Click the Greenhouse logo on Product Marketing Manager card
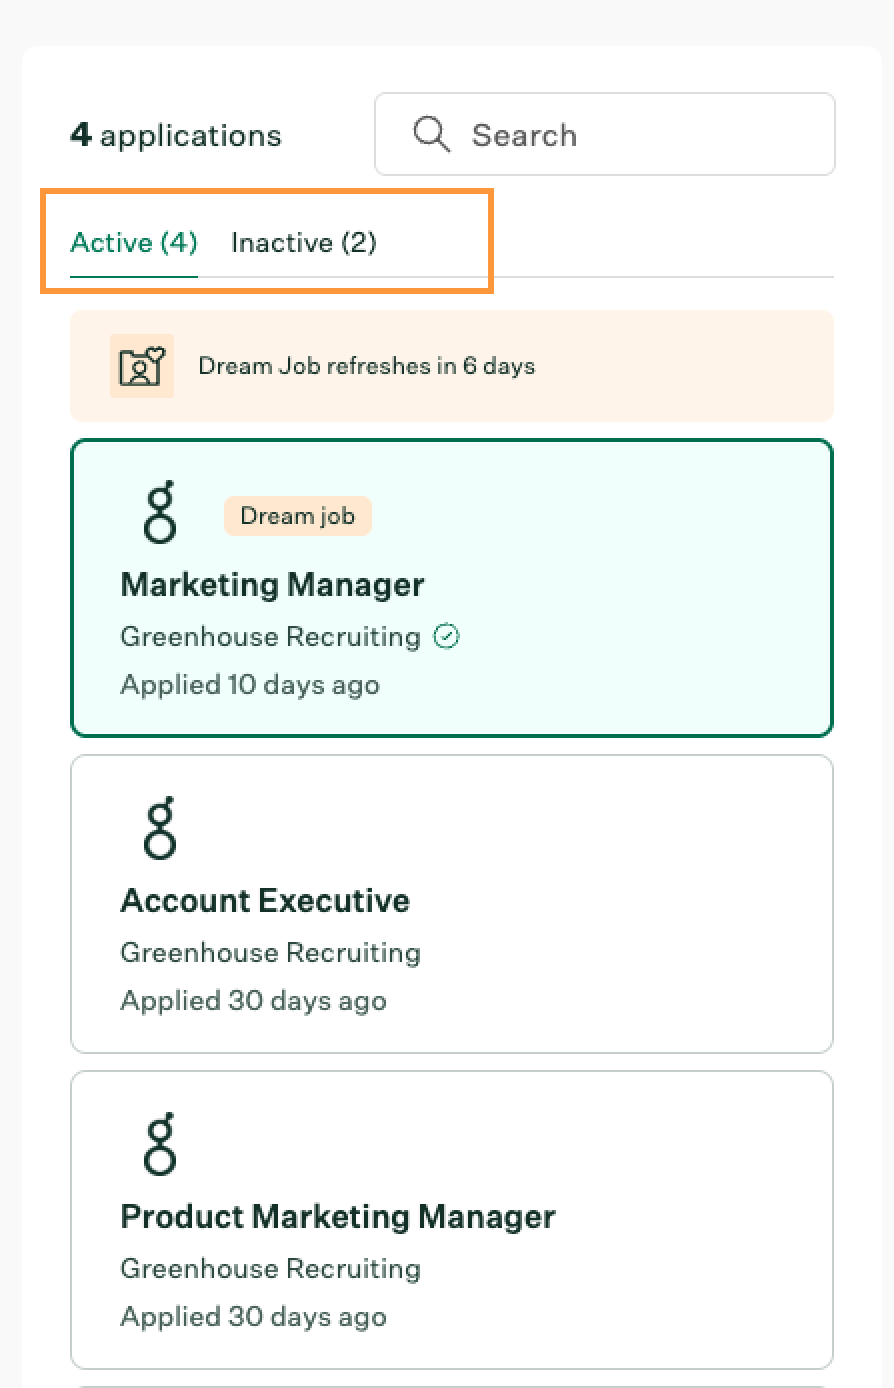 [x=160, y=1143]
